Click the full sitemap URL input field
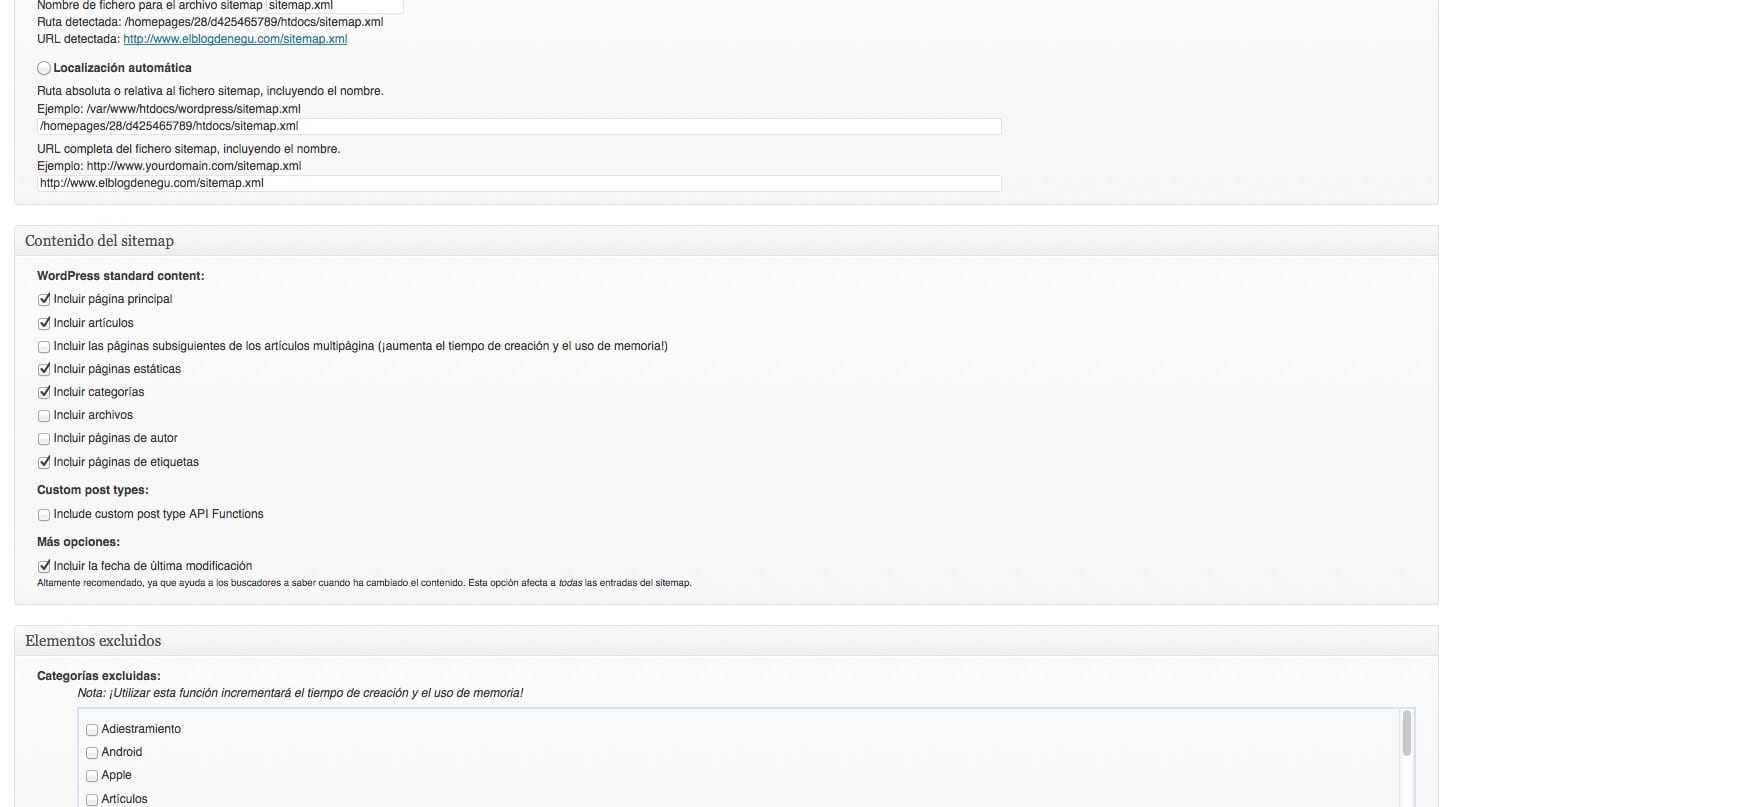Image resolution: width=1740 pixels, height=807 pixels. pyautogui.click(x=519, y=183)
